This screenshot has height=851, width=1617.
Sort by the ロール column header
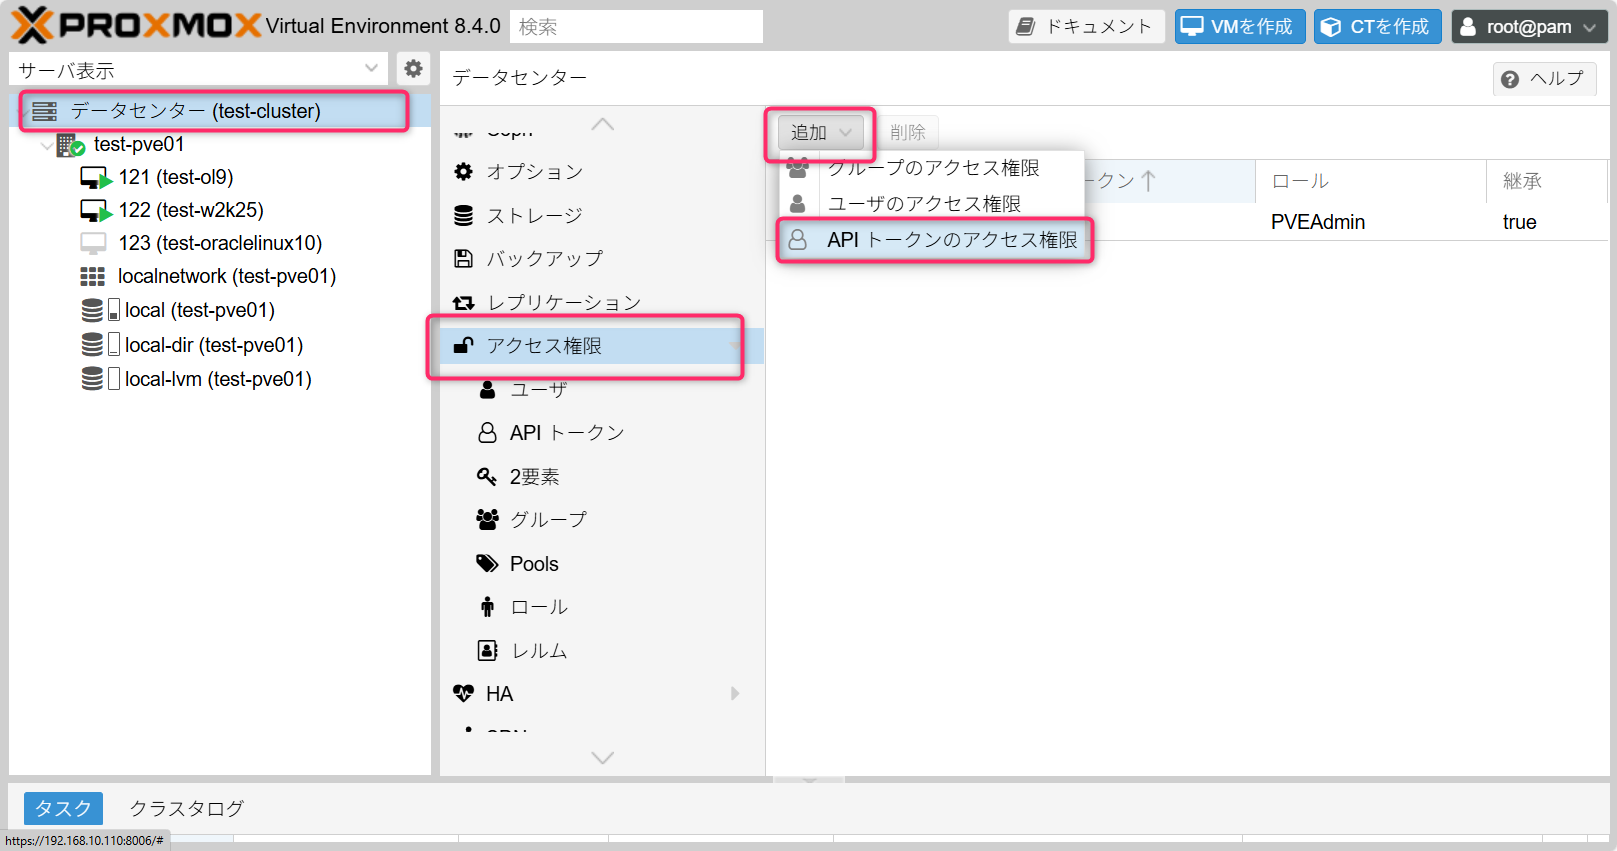point(1371,181)
